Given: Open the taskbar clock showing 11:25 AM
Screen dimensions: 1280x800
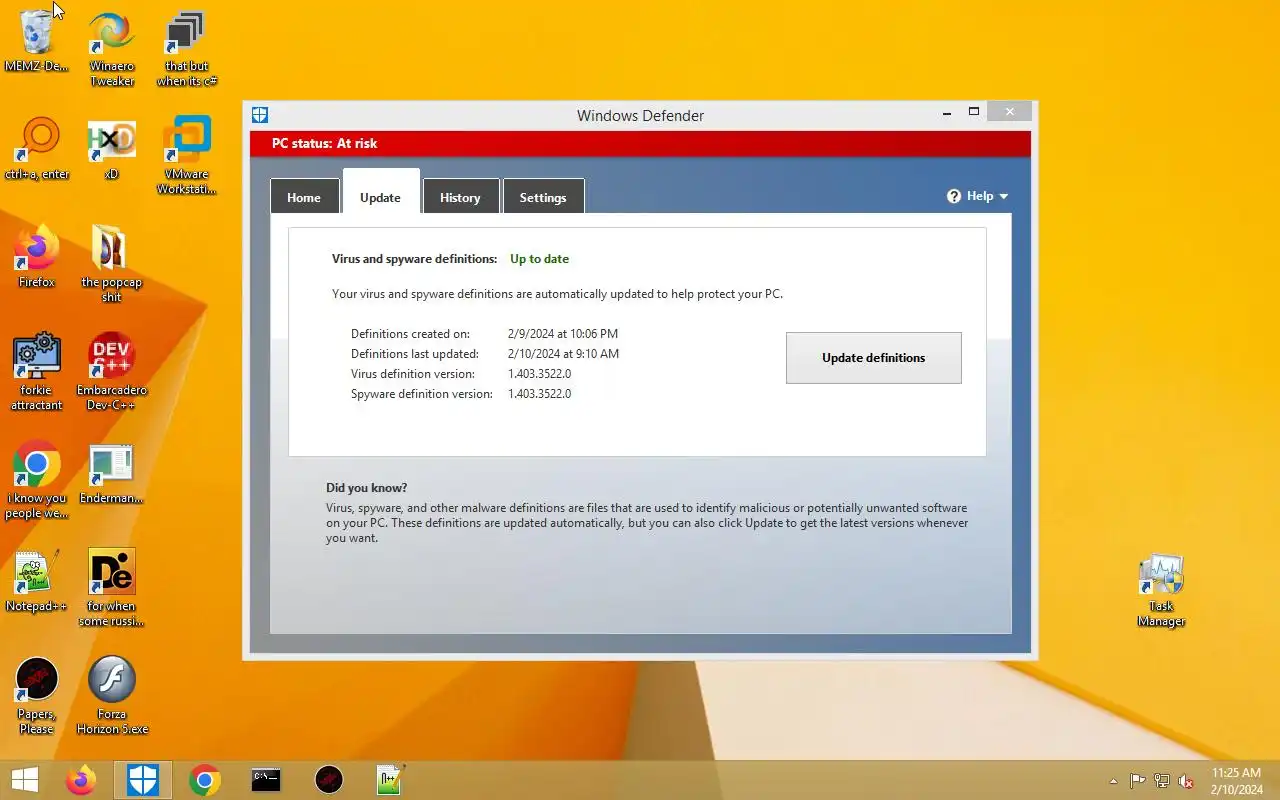Looking at the screenshot, I should pos(1237,781).
